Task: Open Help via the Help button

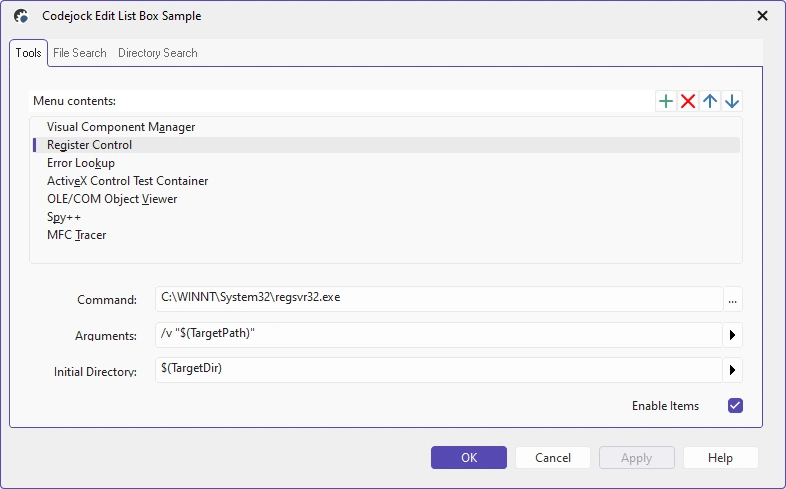Action: [x=720, y=457]
